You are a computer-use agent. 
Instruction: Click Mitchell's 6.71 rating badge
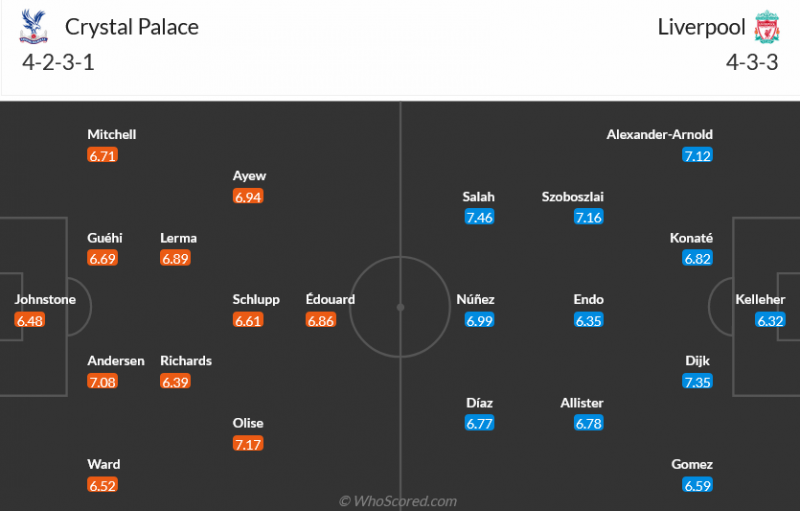pyautogui.click(x=102, y=155)
